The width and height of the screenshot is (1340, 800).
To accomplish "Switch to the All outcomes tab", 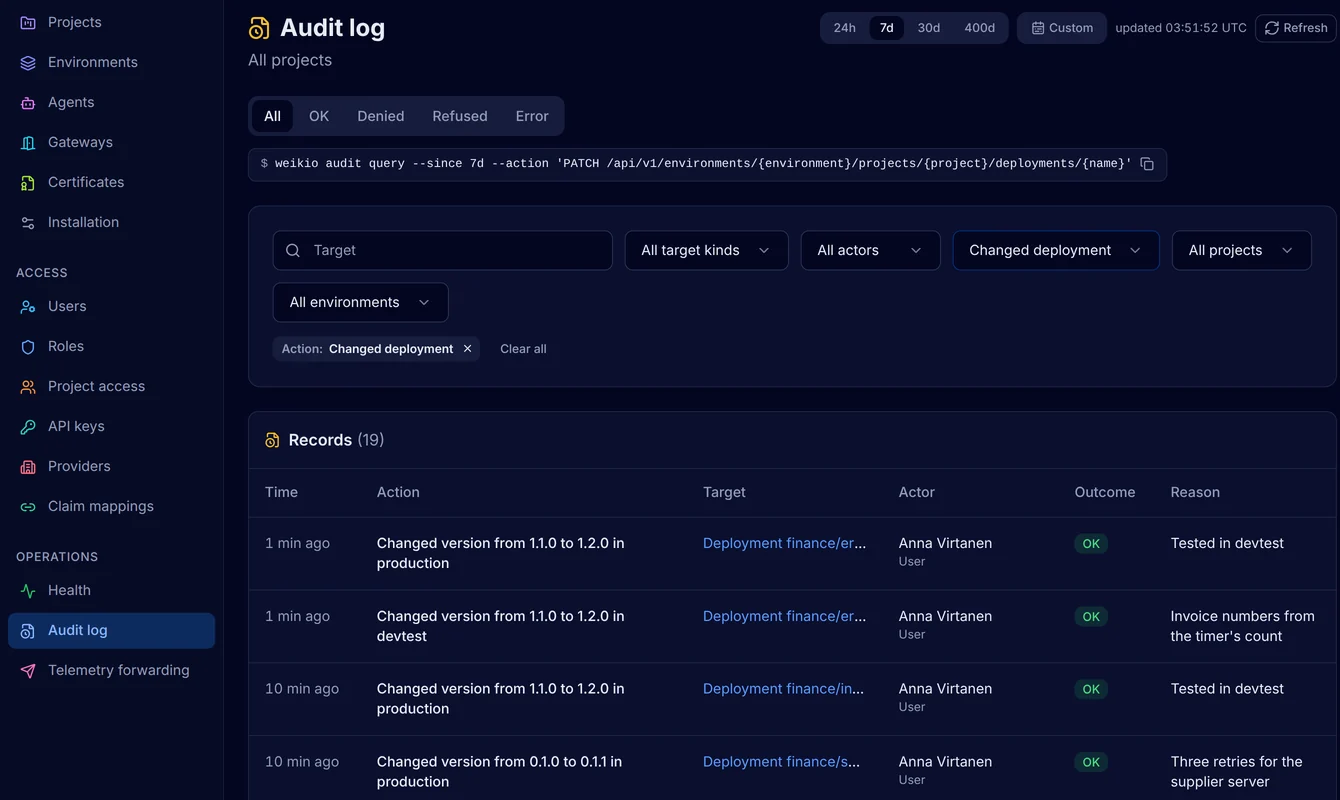I will point(272,116).
